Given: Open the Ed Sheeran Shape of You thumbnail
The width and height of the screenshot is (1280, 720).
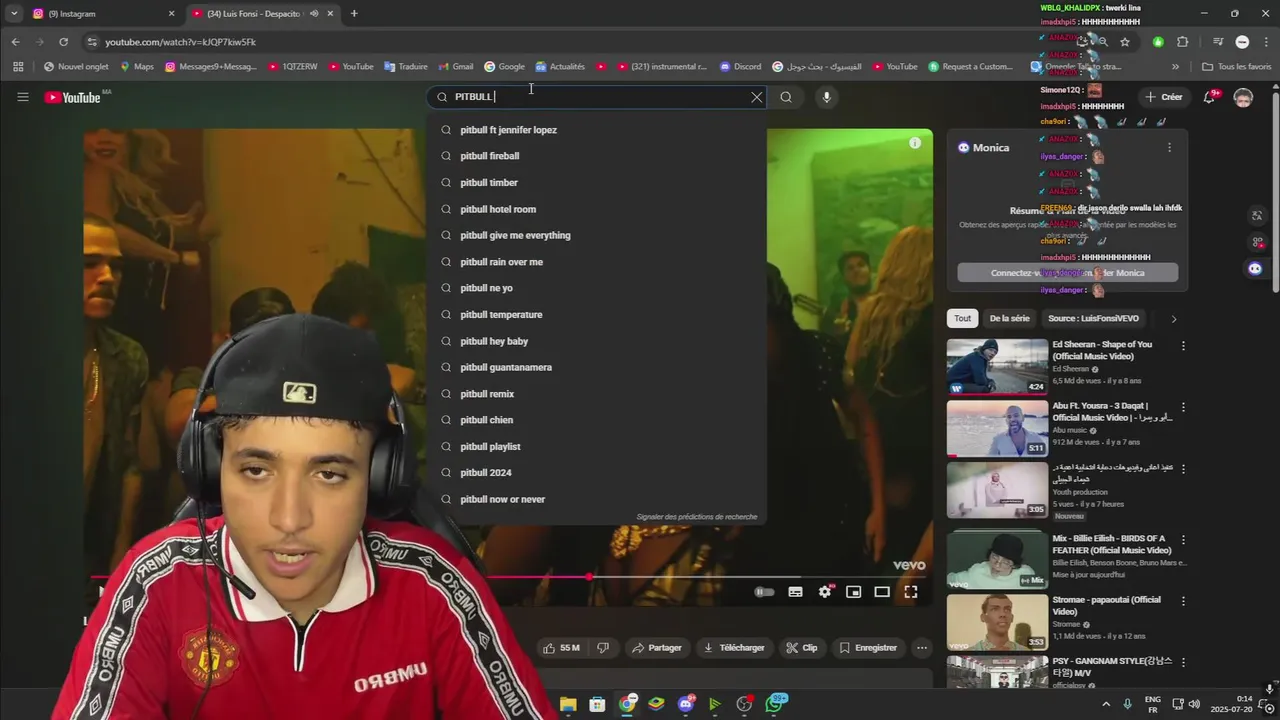Looking at the screenshot, I should click(x=997, y=367).
